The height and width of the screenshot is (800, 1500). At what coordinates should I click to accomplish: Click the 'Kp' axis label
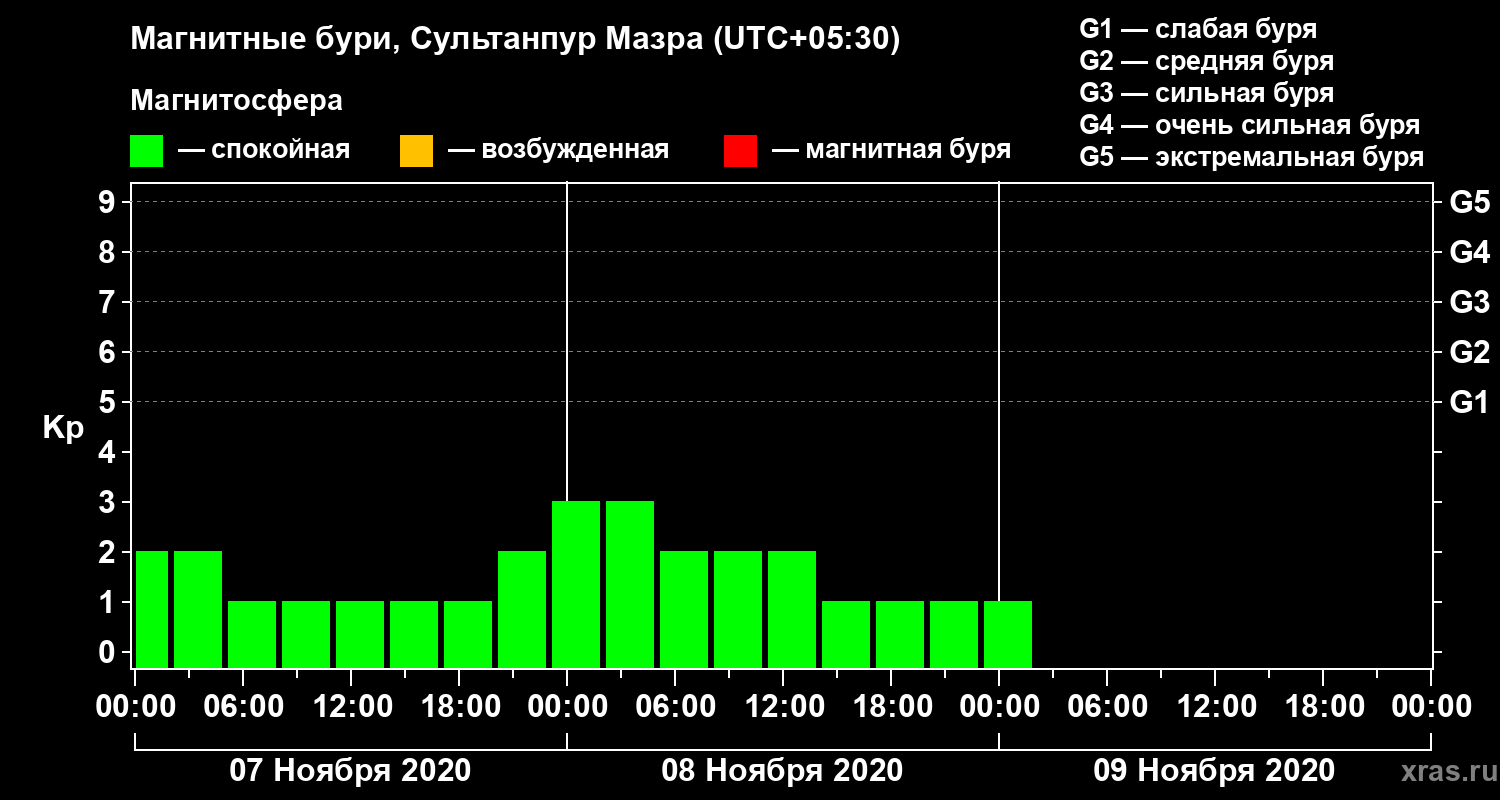tap(63, 428)
